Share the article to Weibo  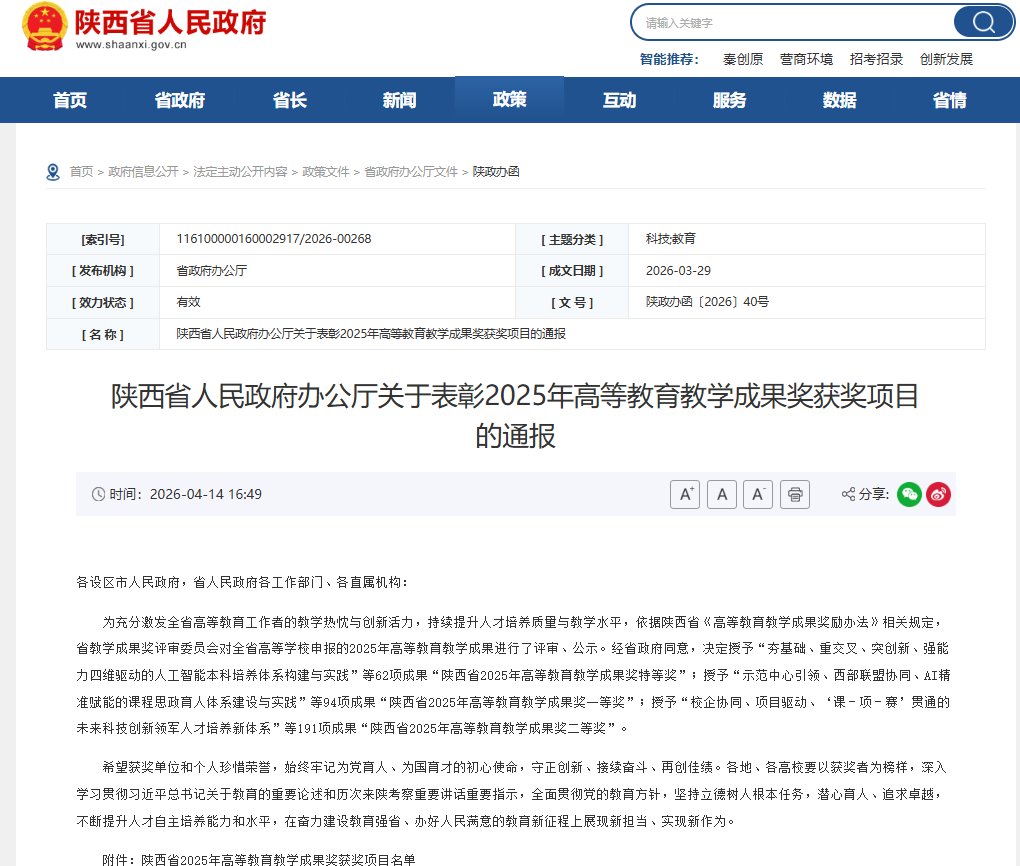coord(938,494)
